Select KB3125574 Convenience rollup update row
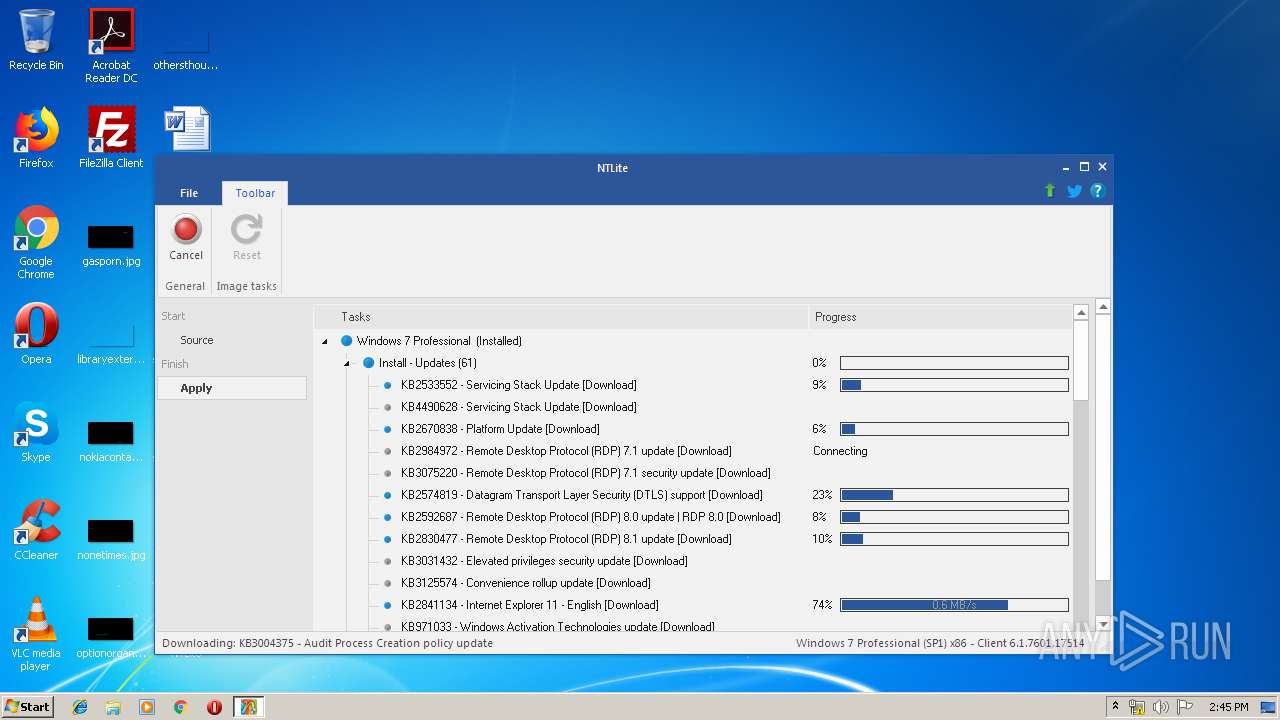The image size is (1280, 720). [526, 583]
